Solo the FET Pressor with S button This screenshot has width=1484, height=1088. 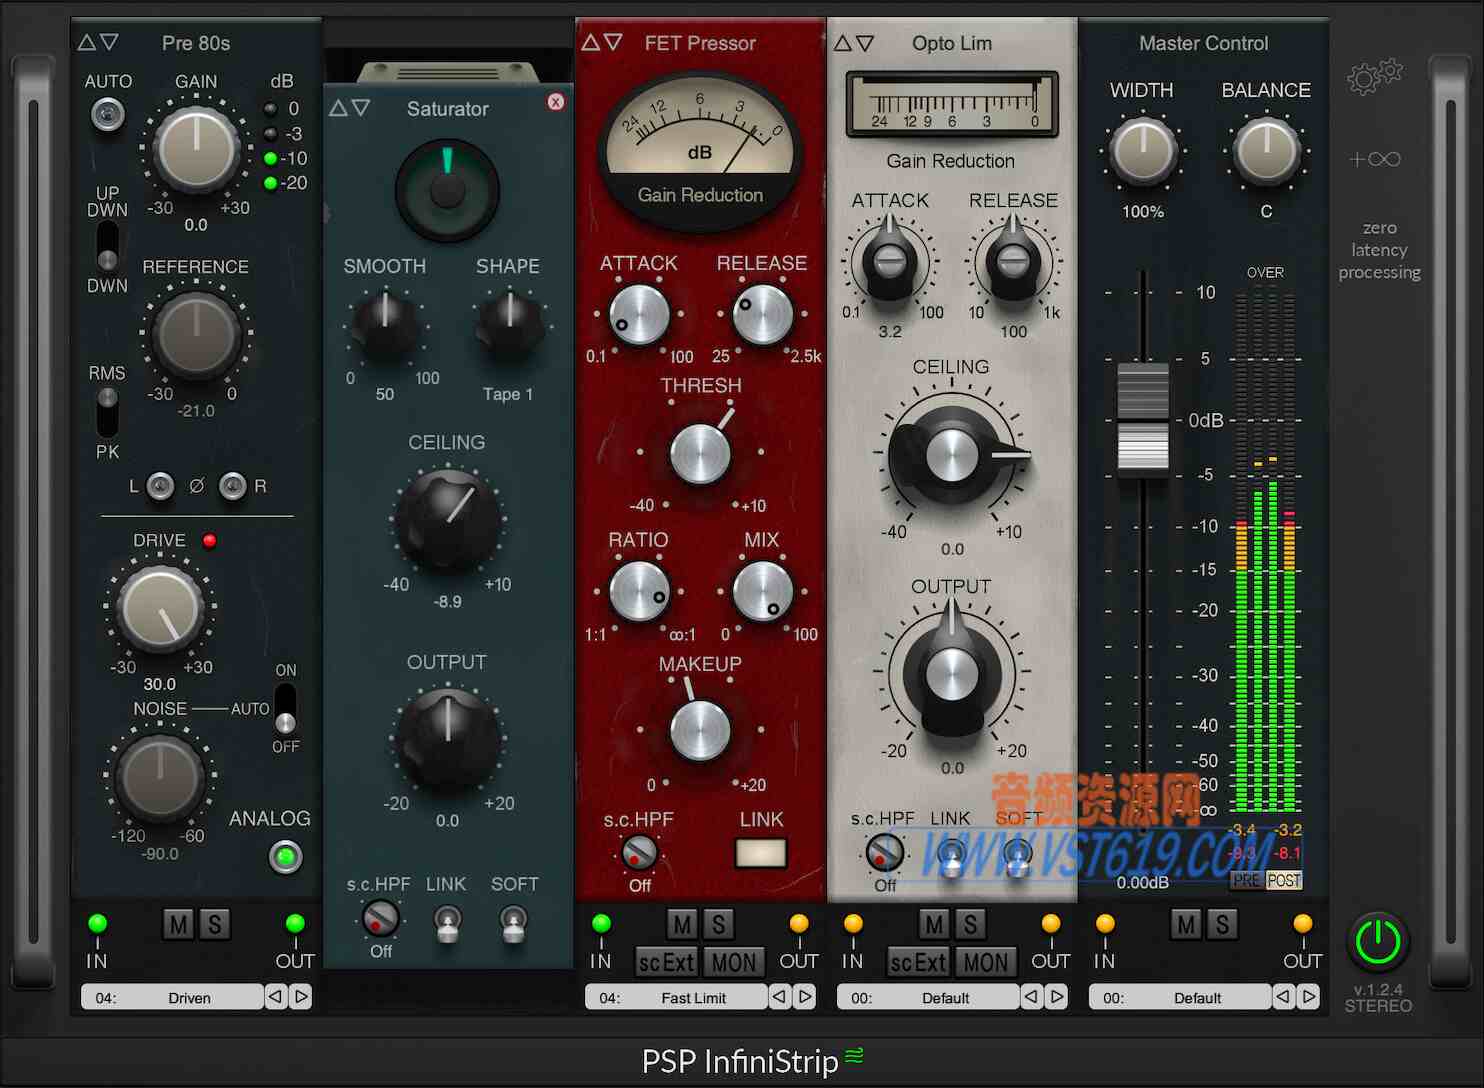tap(718, 925)
